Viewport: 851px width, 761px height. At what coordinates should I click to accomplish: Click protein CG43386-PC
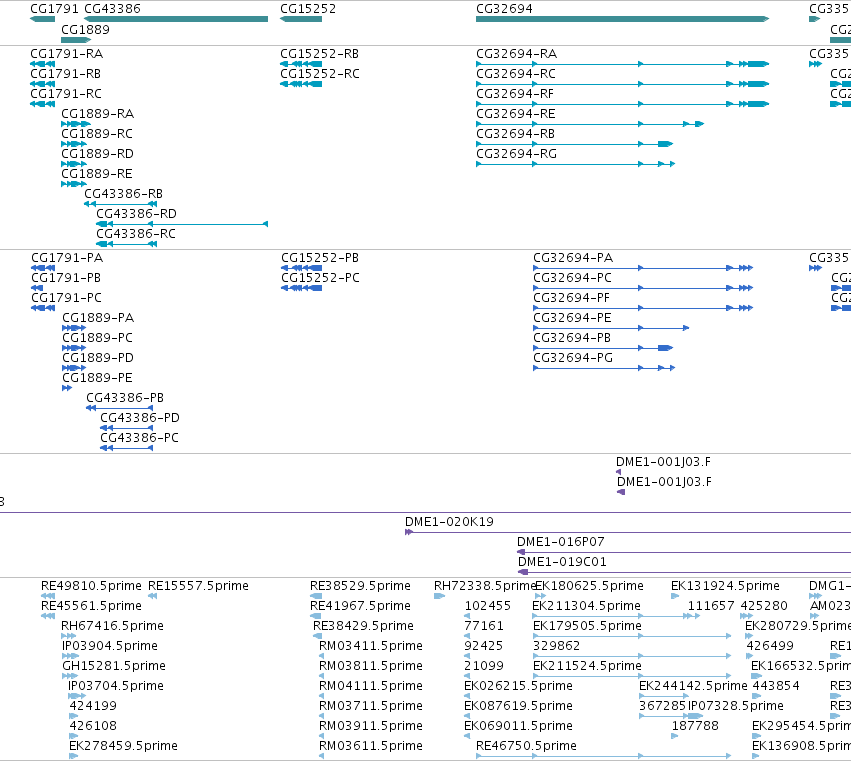tap(139, 438)
